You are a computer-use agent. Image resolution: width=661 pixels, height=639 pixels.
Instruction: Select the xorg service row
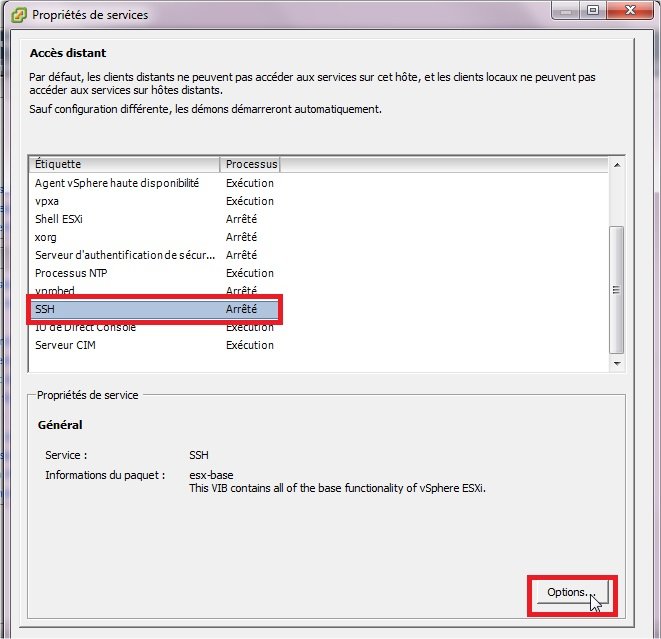(x=46, y=237)
